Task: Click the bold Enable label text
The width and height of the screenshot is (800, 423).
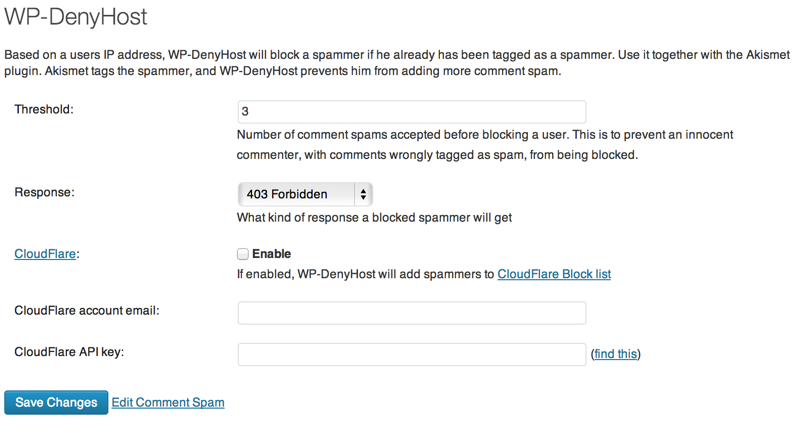Action: click(271, 254)
